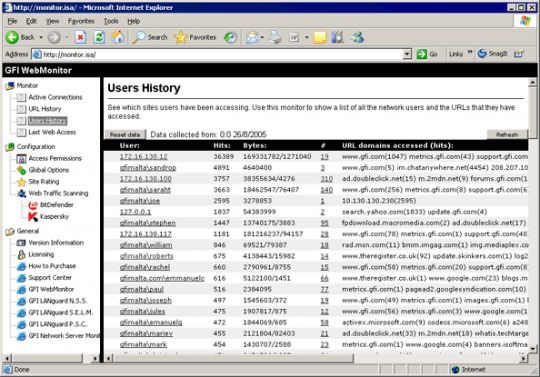The width and height of the screenshot is (540, 377).
Task: Open the View menu
Action: [52, 21]
